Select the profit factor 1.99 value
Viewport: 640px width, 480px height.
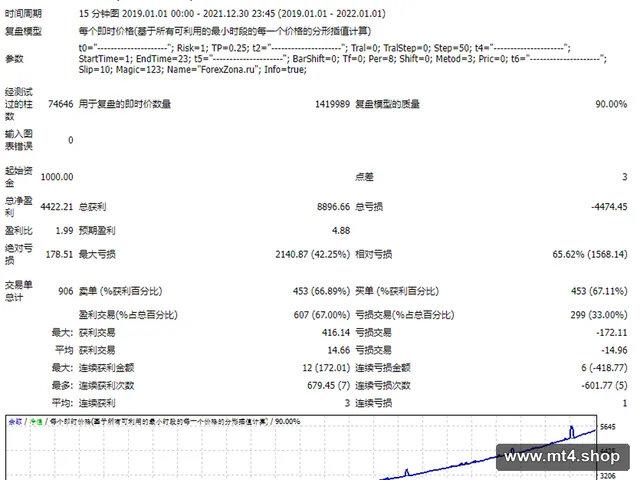point(64,231)
